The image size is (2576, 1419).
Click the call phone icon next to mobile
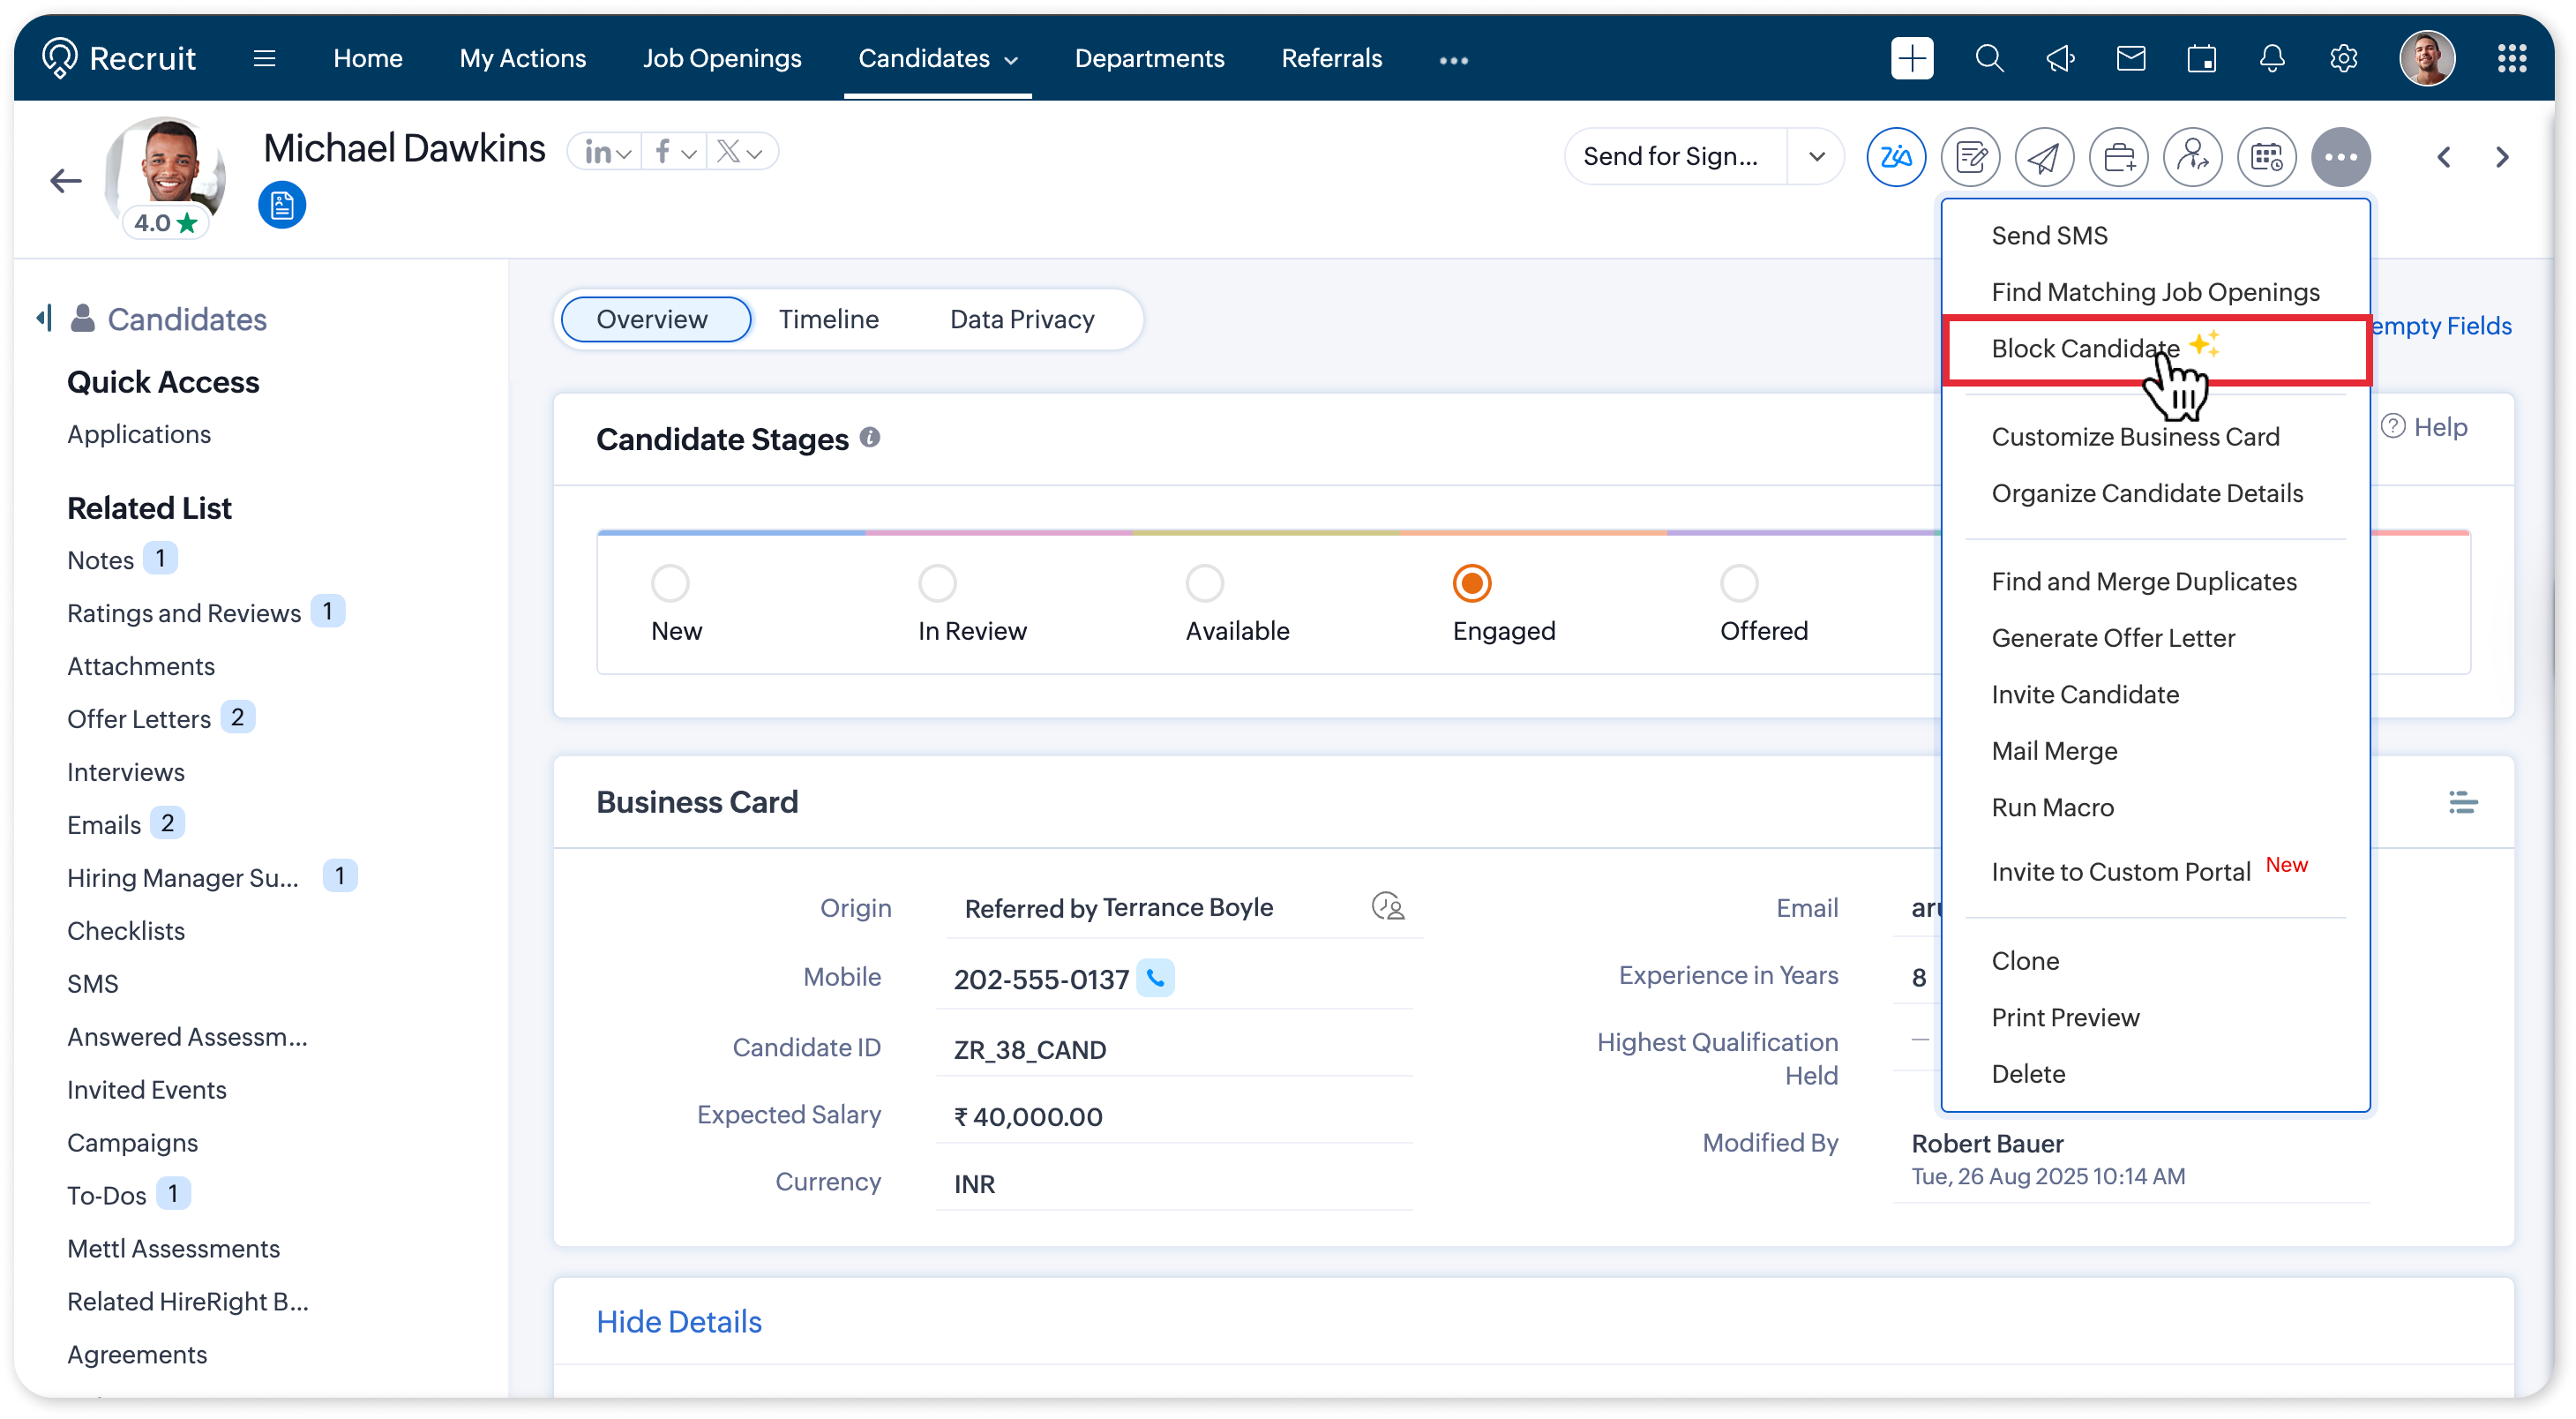tap(1156, 978)
